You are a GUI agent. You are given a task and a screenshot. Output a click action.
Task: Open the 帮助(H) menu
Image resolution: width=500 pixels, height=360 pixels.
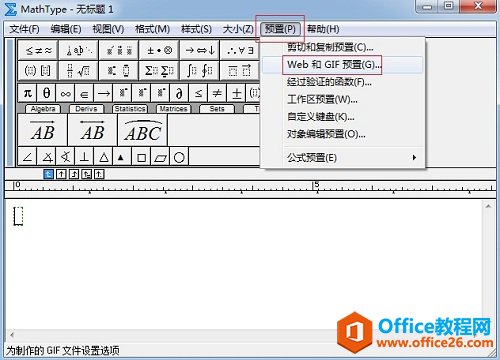tap(323, 29)
